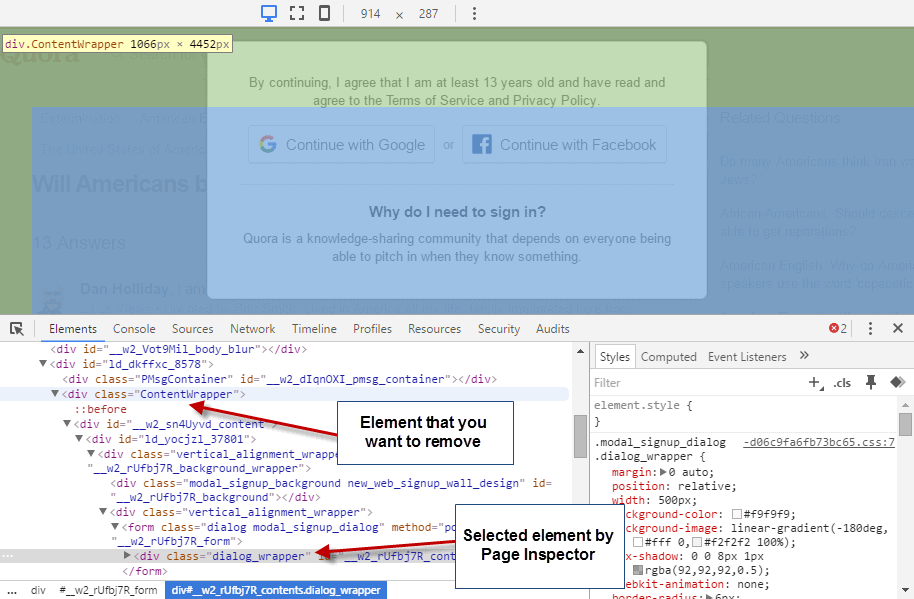Open the -d06c9fa6fb73bc65.css:7 source link
The width and height of the screenshot is (914, 599).
[819, 442]
